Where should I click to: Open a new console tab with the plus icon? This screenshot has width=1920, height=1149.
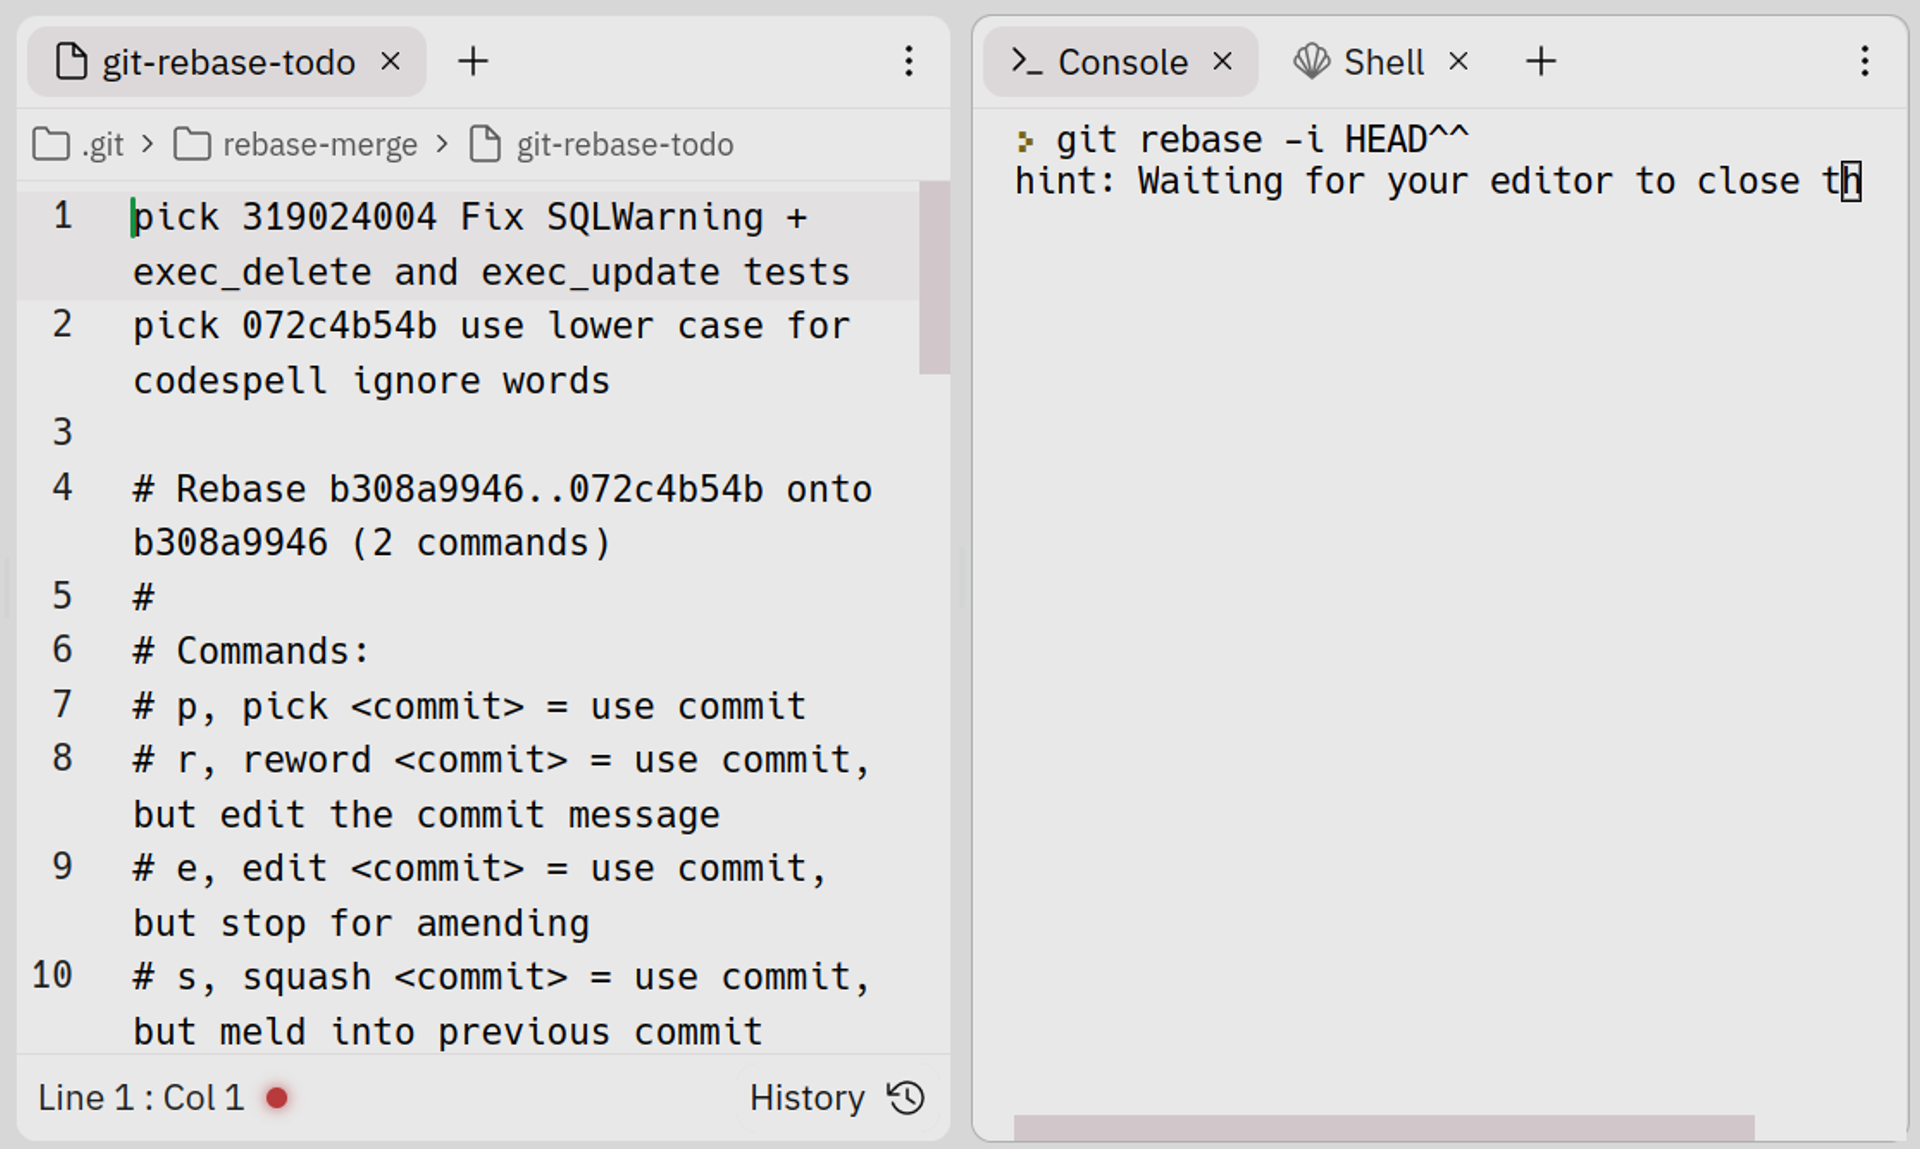click(x=1540, y=61)
